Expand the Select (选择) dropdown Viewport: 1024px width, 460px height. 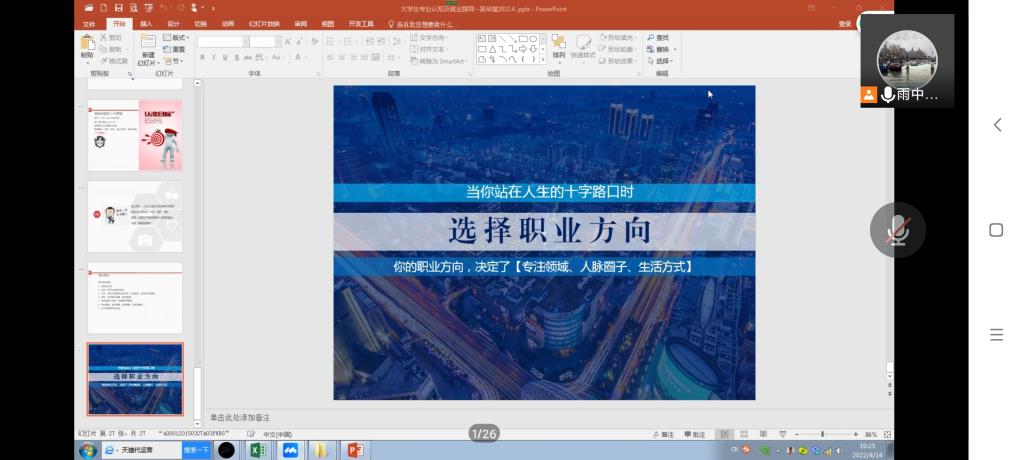coord(662,61)
